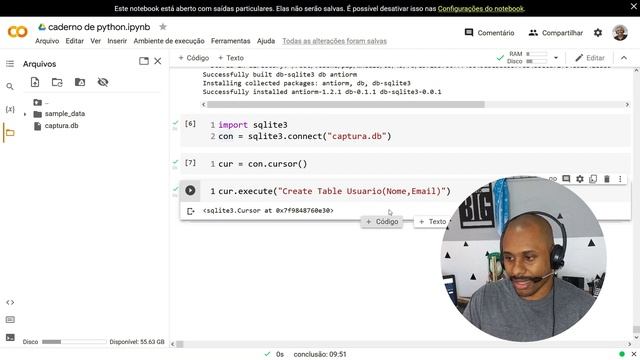The height and width of the screenshot is (360, 640).
Task: Open the Ferramentas menu
Action: click(x=231, y=41)
